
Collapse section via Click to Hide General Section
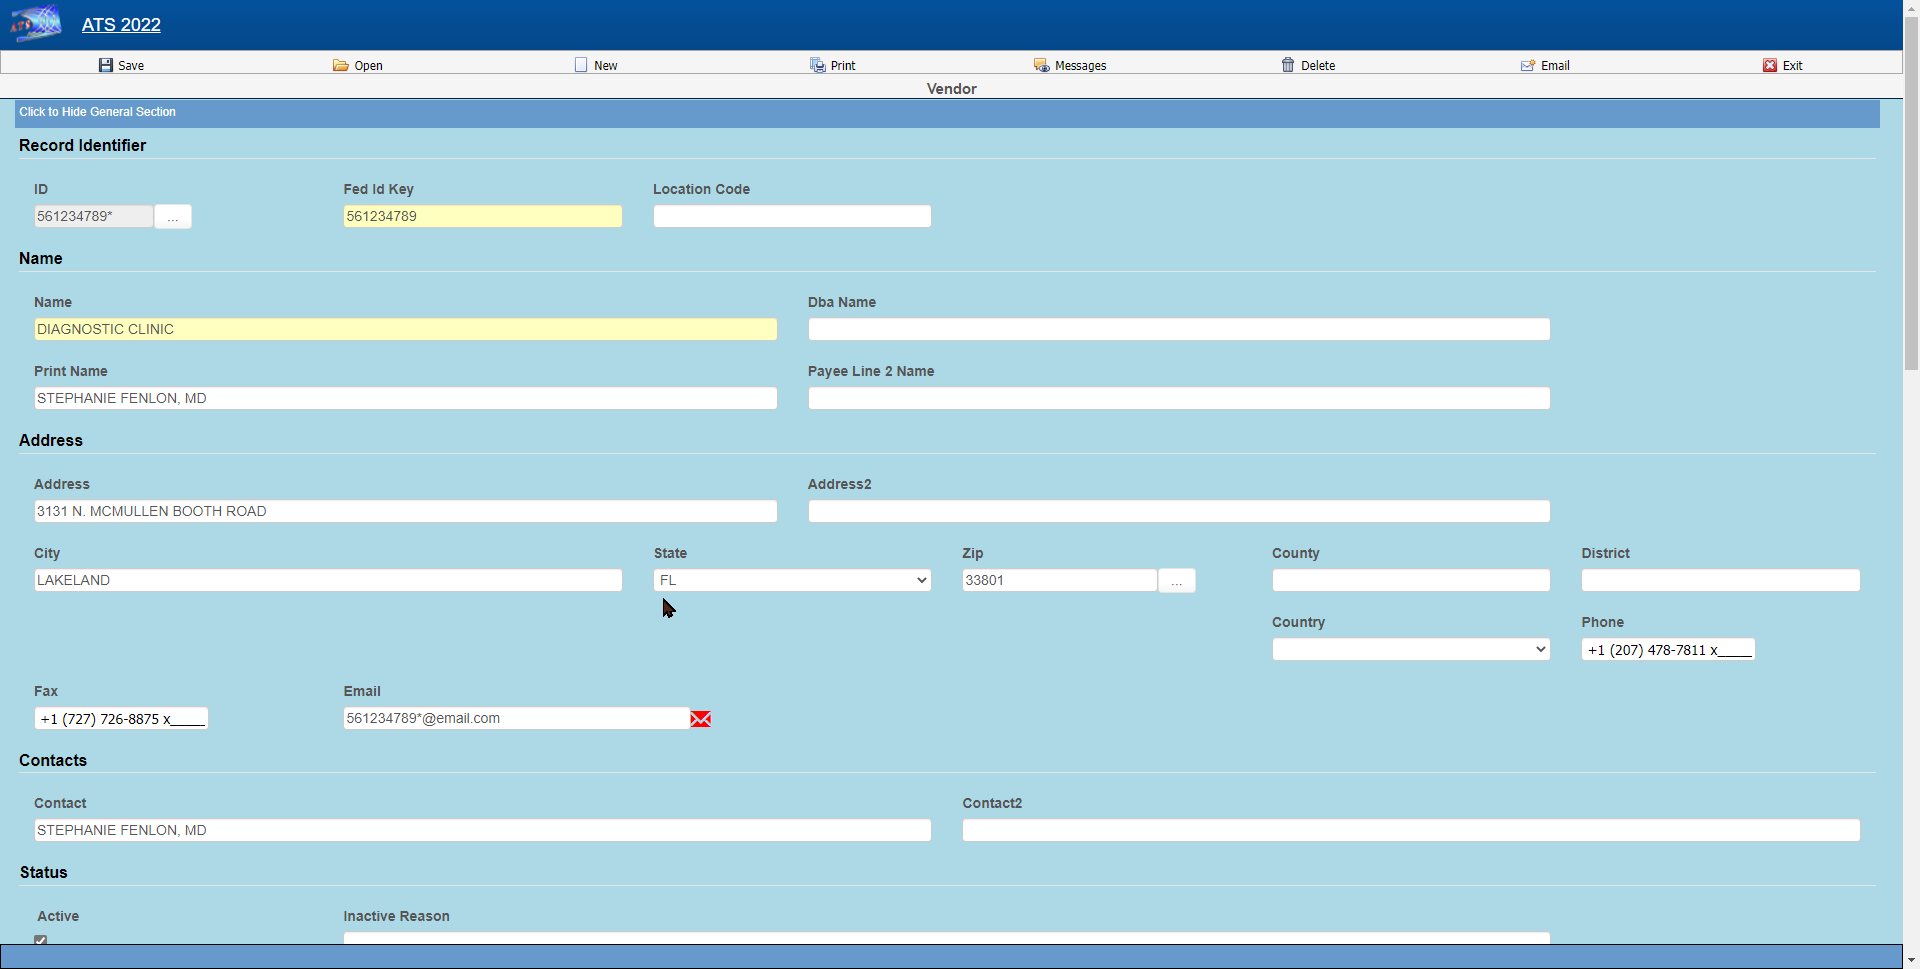(x=98, y=112)
